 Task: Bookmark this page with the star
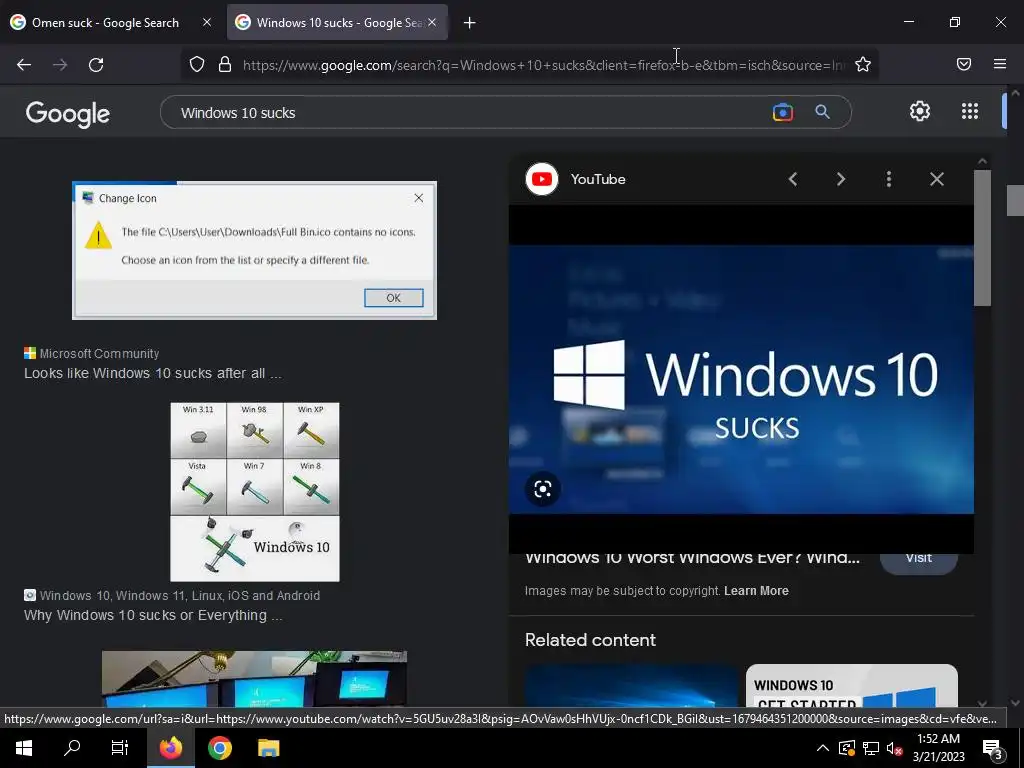(863, 64)
